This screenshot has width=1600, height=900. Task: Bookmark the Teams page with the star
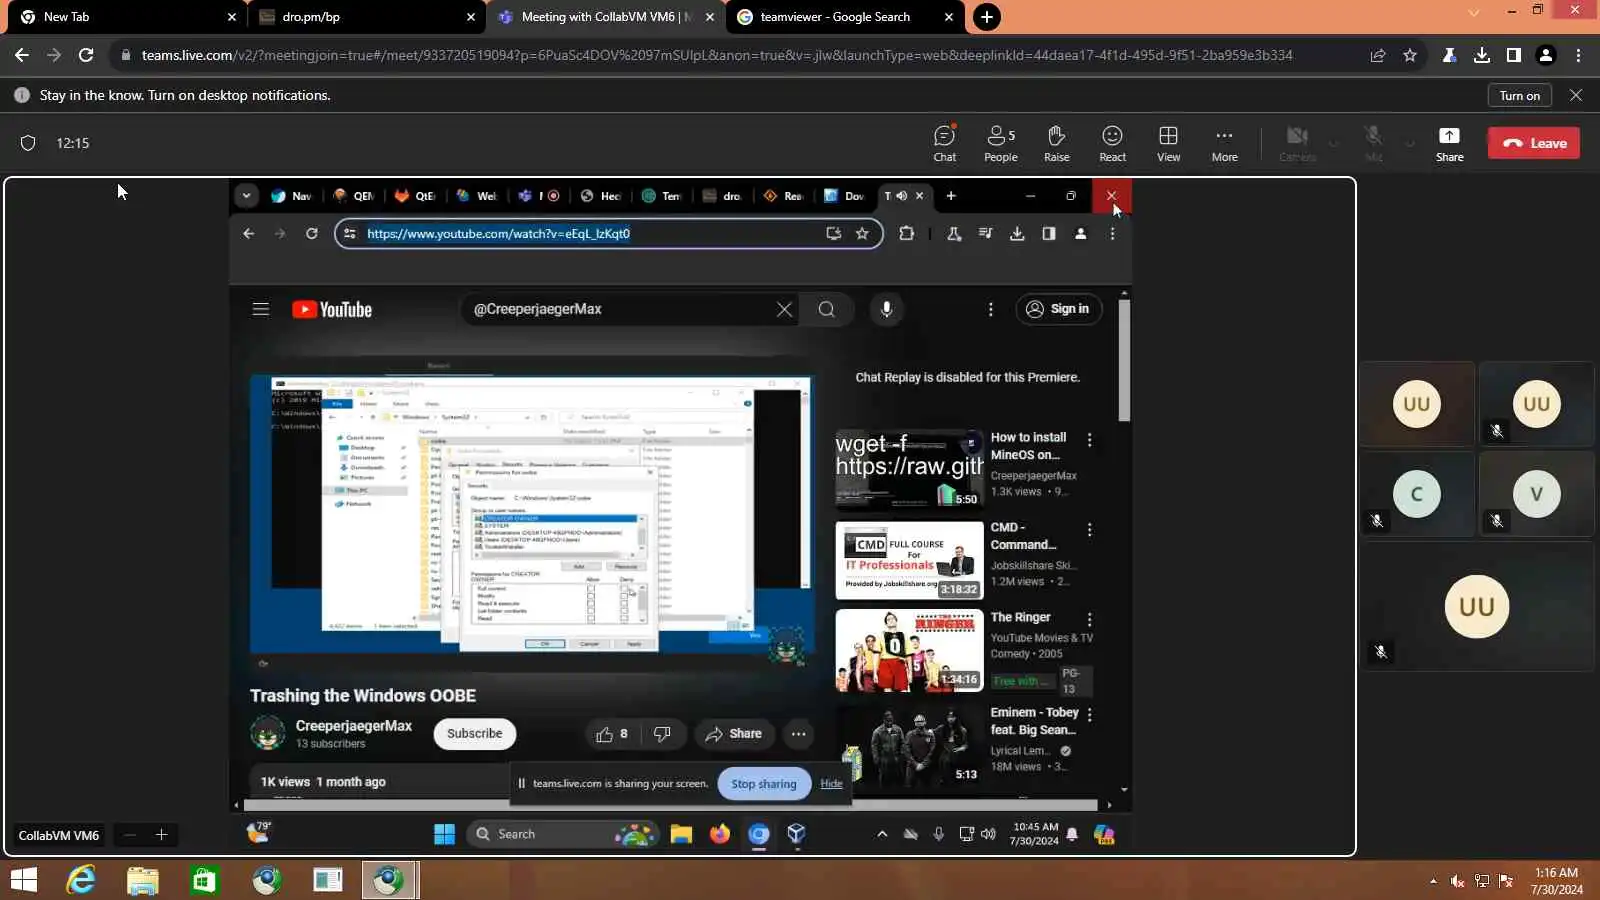pos(1410,55)
